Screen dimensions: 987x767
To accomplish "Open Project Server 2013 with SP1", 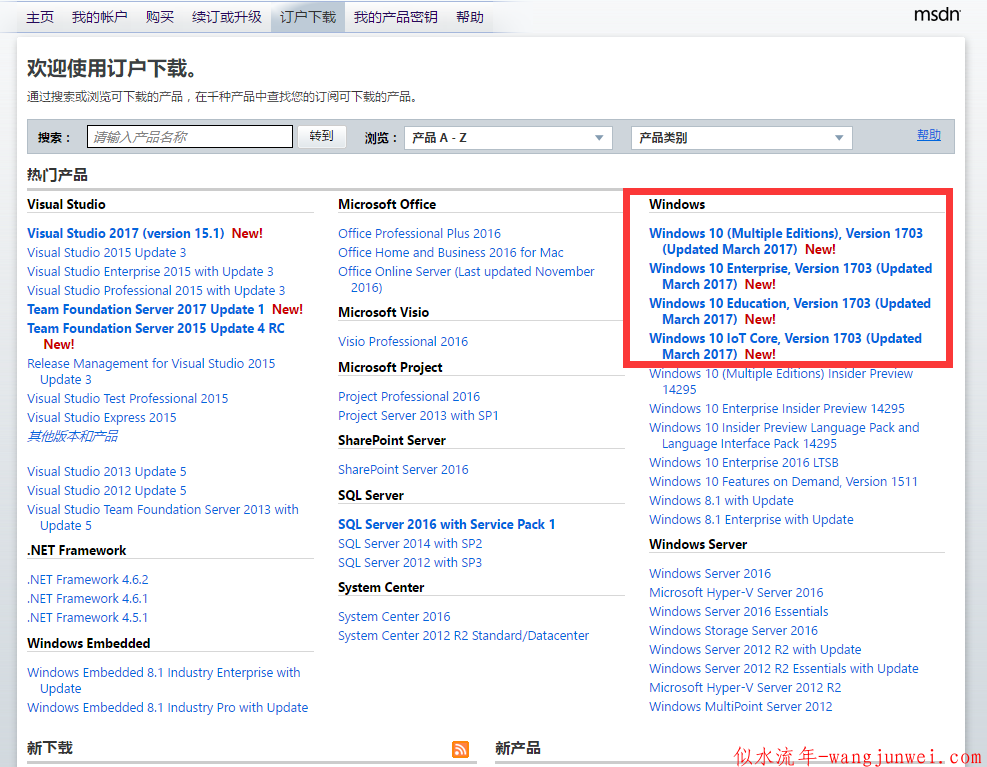I will point(418,416).
